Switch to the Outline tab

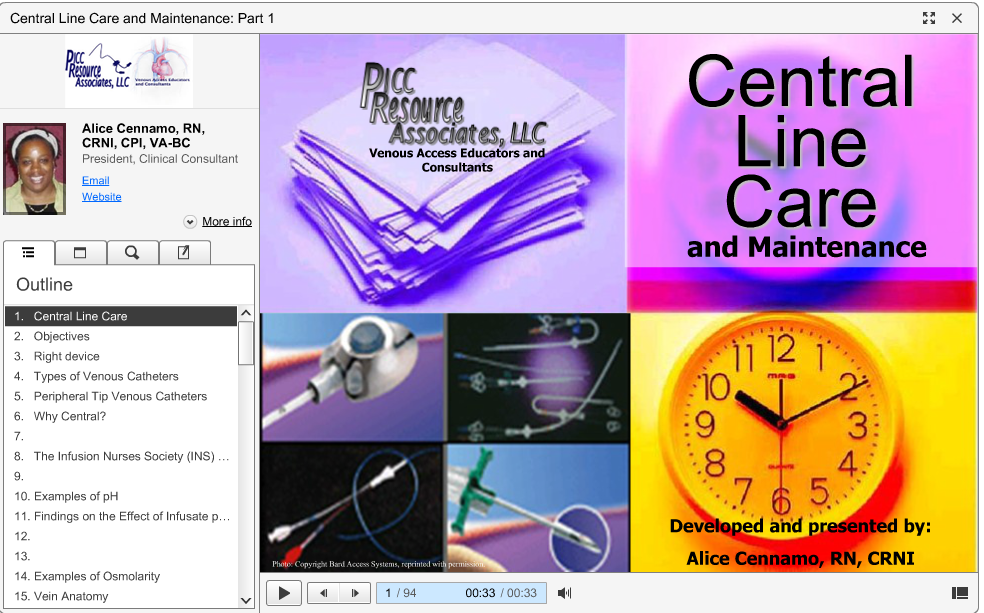29,252
